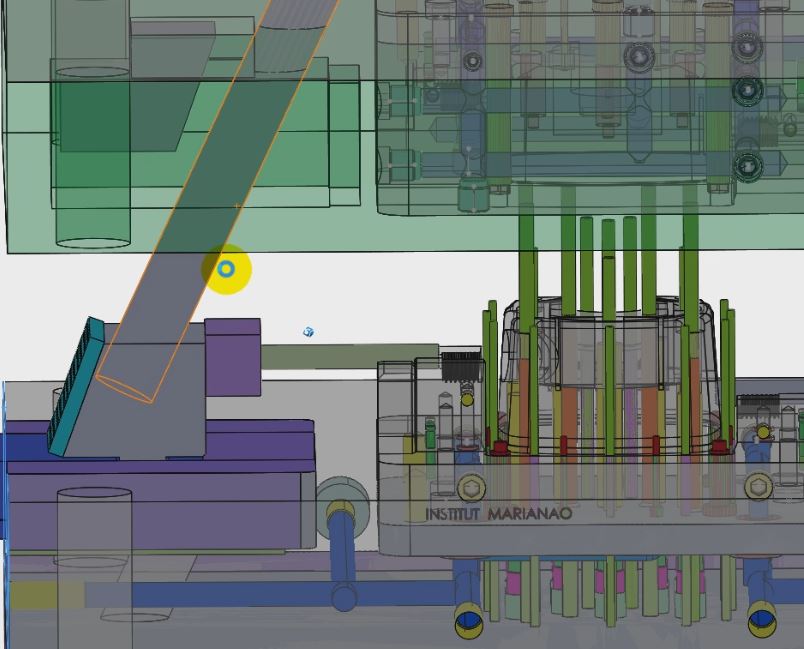Select the purple slider block behind angled pin
This screenshot has height=649, width=804.
point(233,355)
